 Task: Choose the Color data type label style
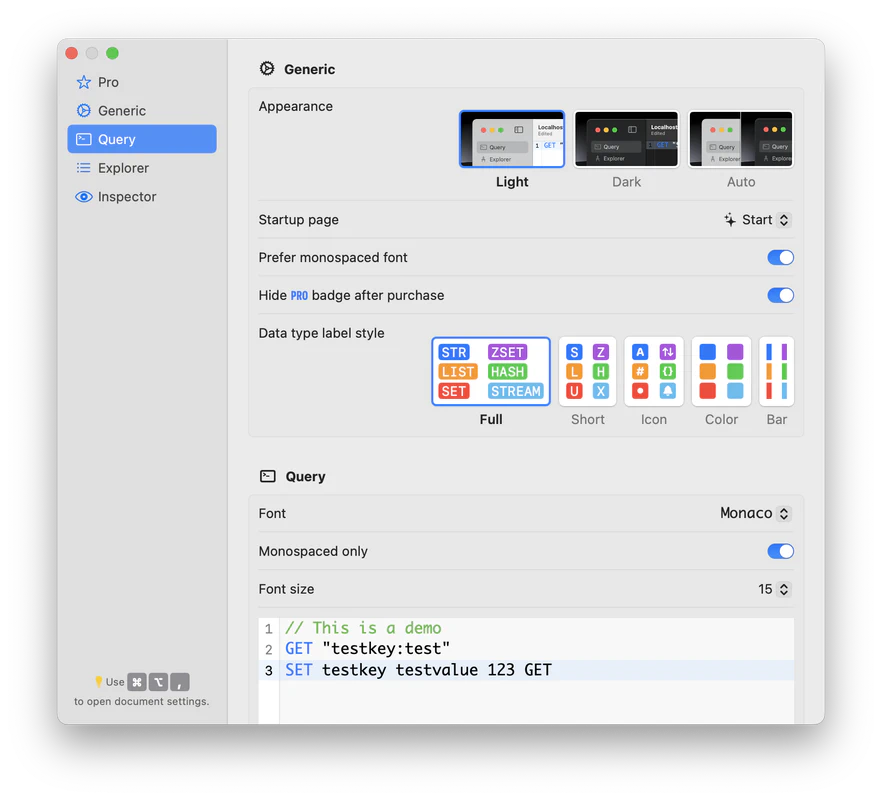721,371
